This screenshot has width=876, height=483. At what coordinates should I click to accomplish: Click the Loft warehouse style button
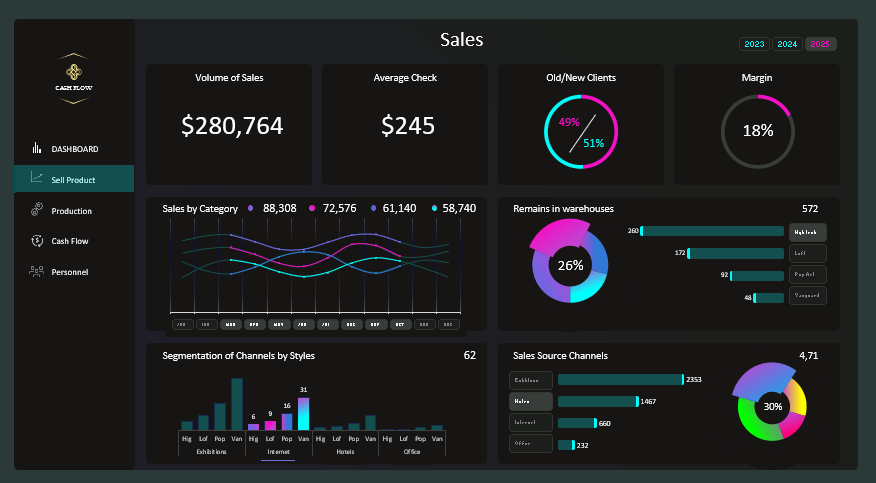pyautogui.click(x=807, y=253)
